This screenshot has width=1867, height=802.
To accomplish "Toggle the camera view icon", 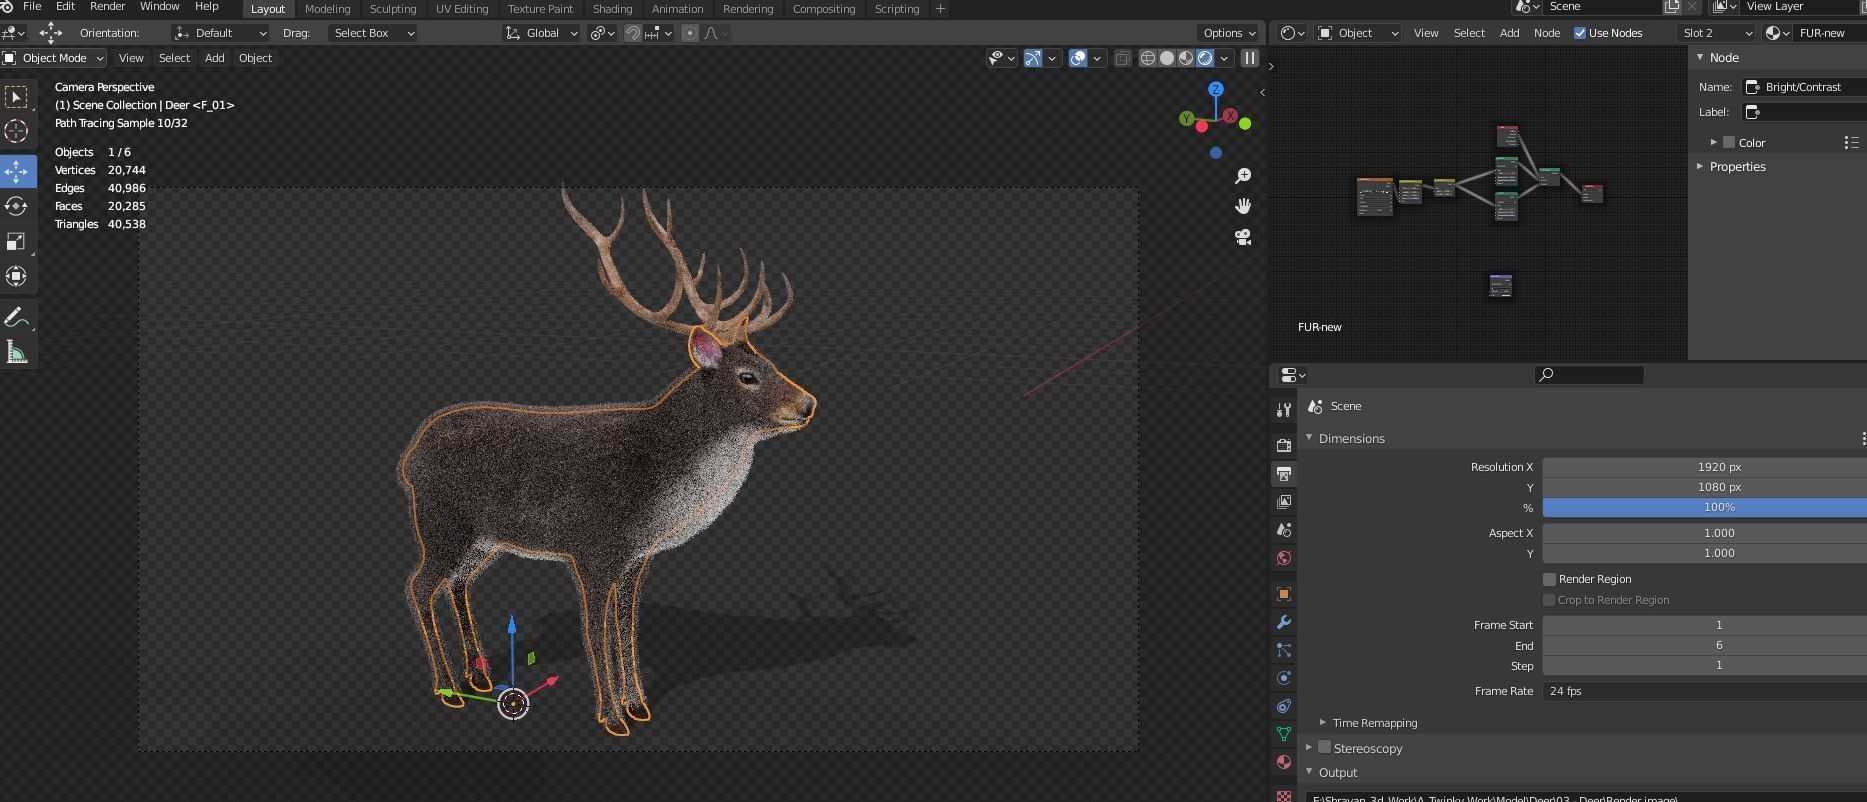I will coord(1243,237).
